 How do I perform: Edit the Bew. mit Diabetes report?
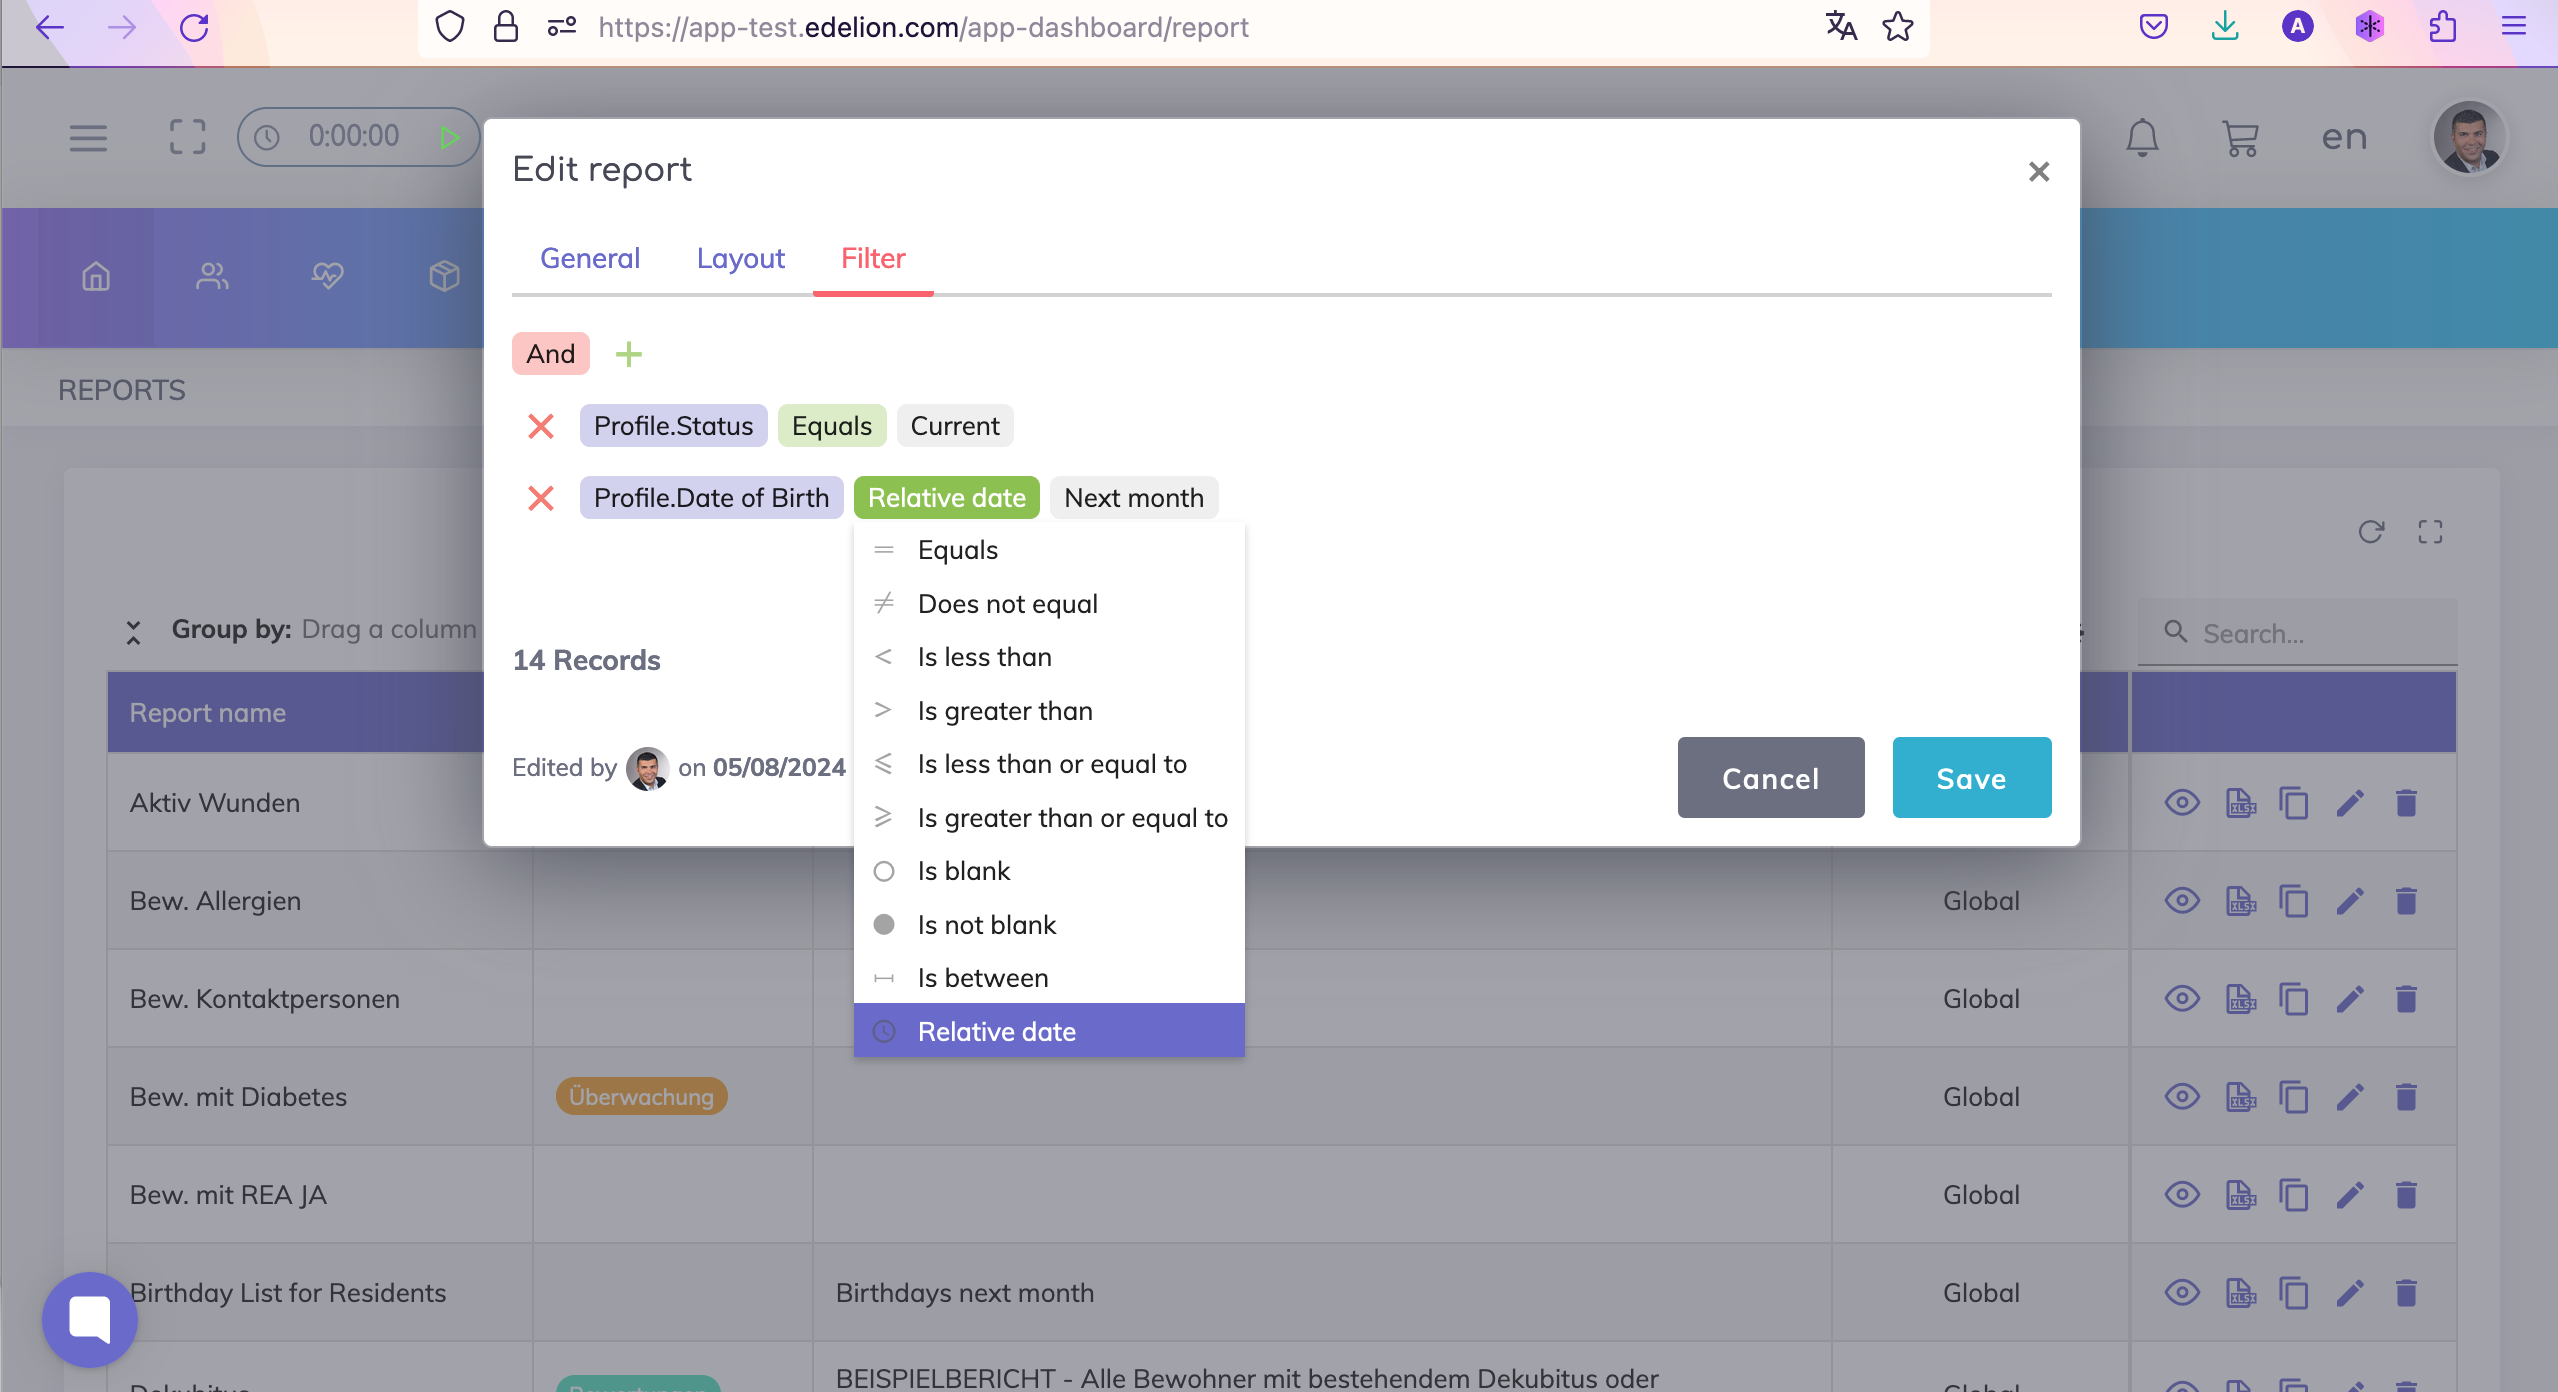coord(2350,1097)
